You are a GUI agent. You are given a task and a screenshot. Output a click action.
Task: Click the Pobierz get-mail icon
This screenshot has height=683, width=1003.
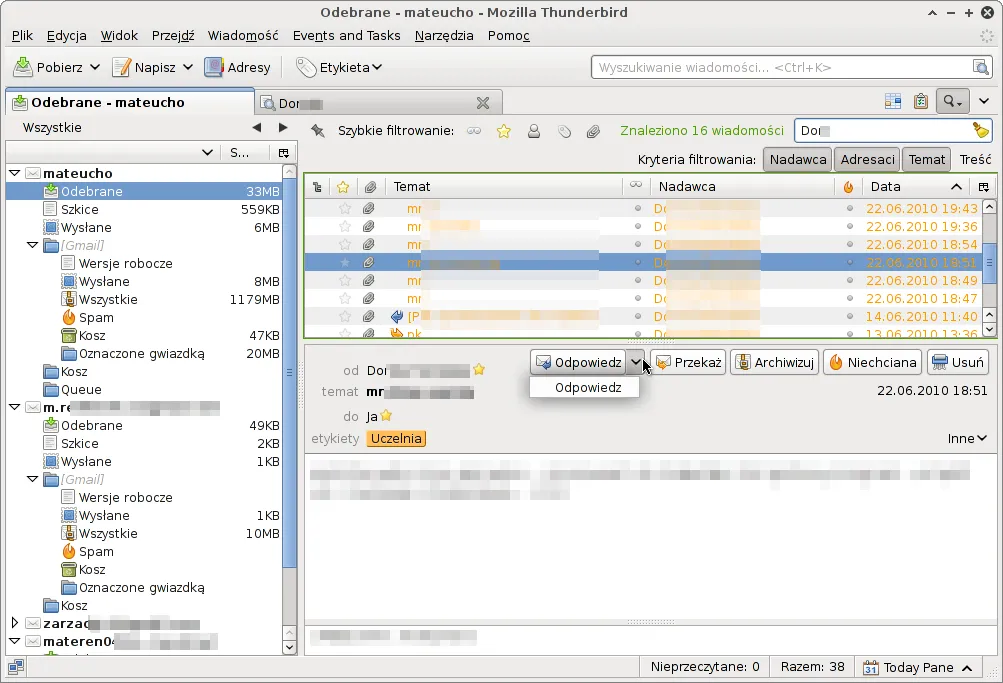23,67
